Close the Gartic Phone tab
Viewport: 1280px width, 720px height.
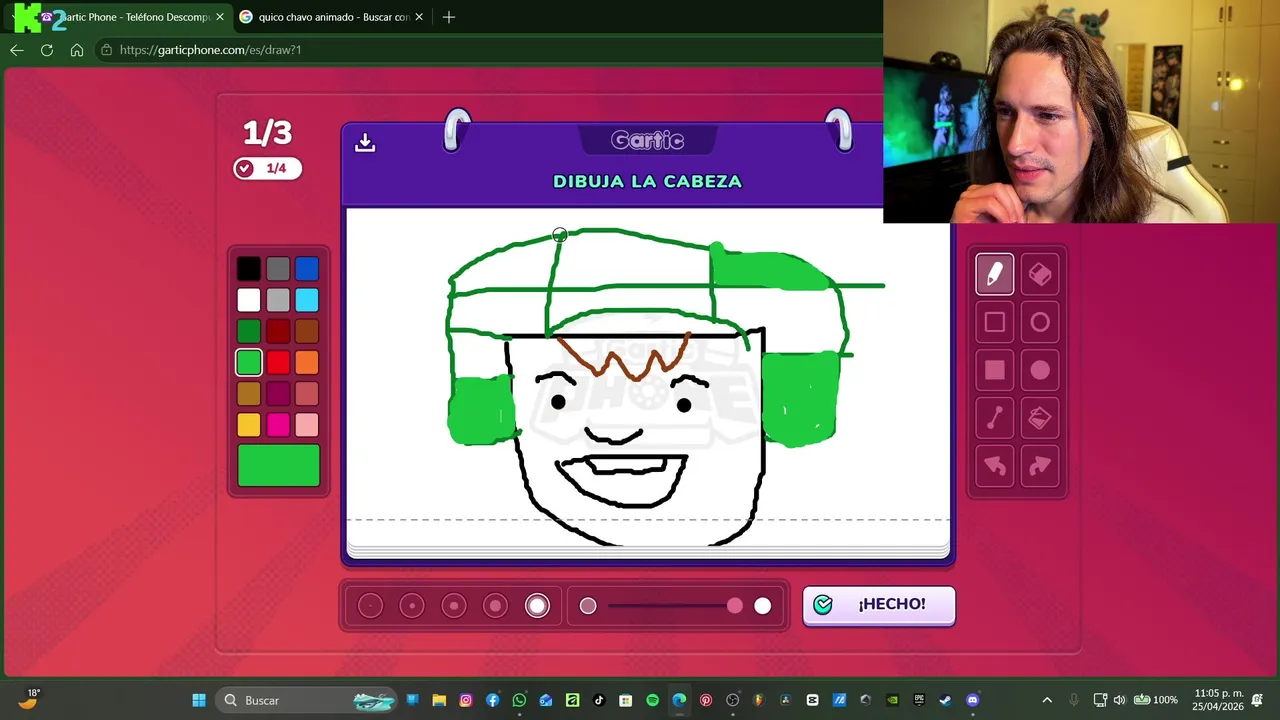pyautogui.click(x=220, y=17)
